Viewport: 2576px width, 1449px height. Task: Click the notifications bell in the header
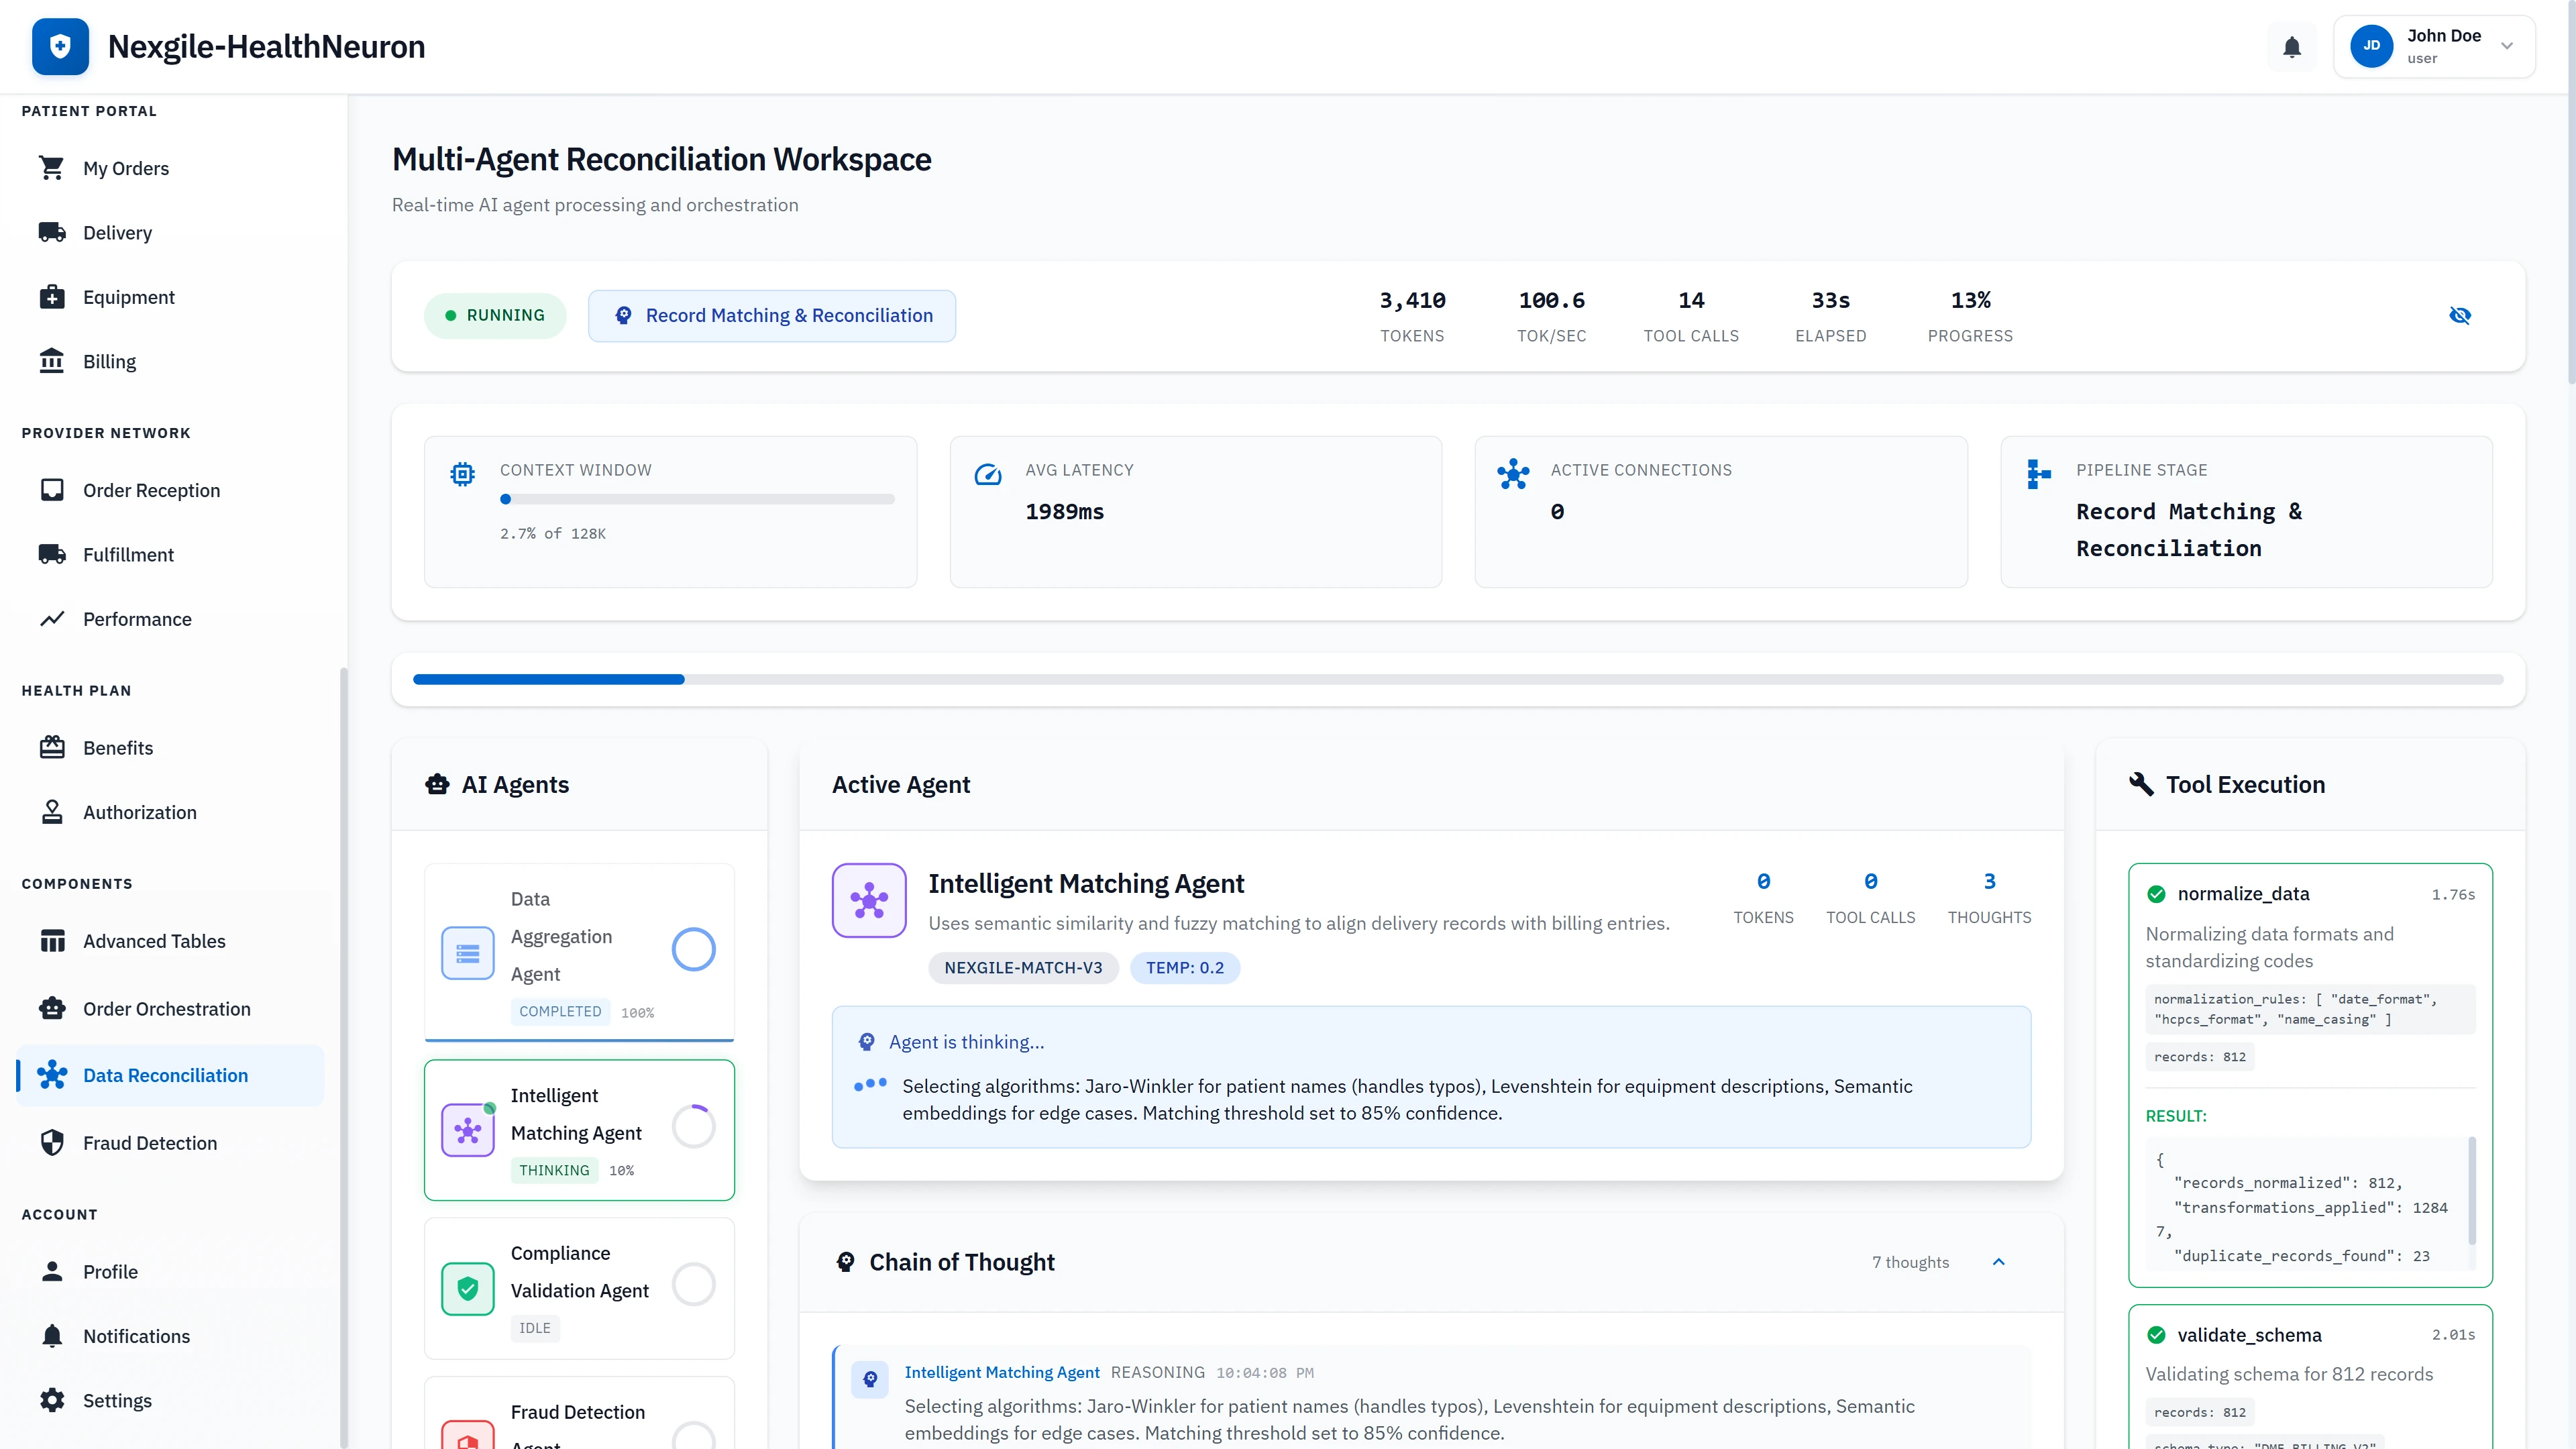pyautogui.click(x=2291, y=46)
